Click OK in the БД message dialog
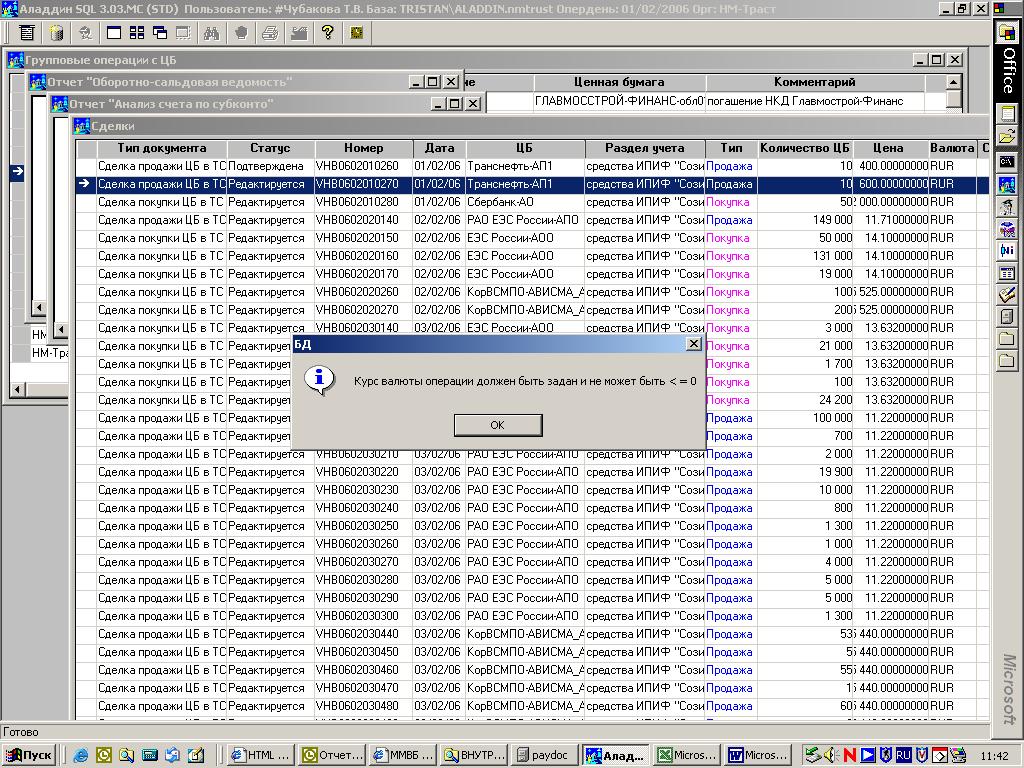Screen dimensions: 1024x768 point(498,425)
